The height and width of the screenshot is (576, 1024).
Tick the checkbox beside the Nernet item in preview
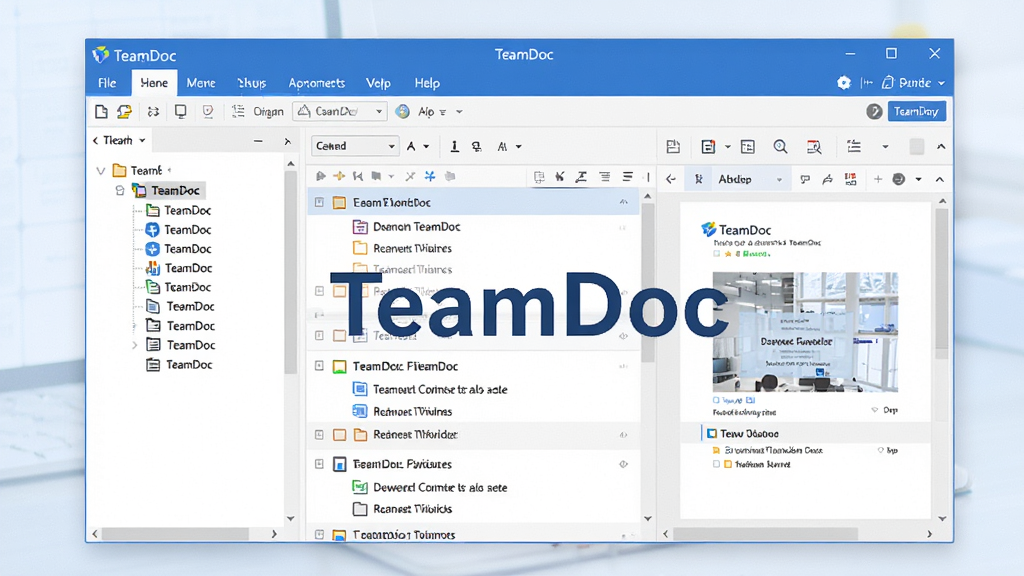(x=716, y=464)
